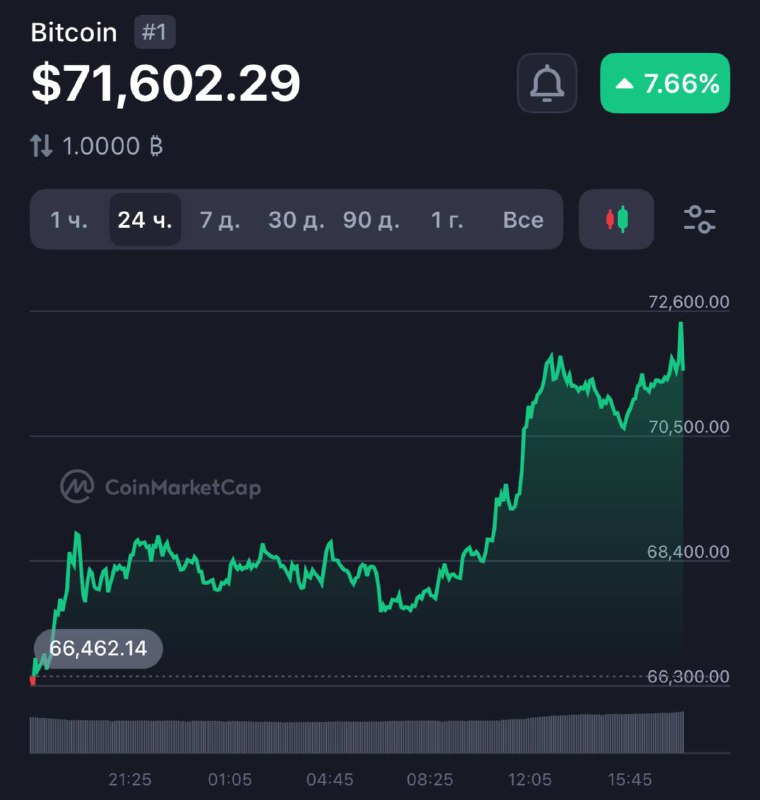Image resolution: width=760 pixels, height=800 pixels.
Task: Switch chart to 30 д. range
Action: click(x=296, y=220)
